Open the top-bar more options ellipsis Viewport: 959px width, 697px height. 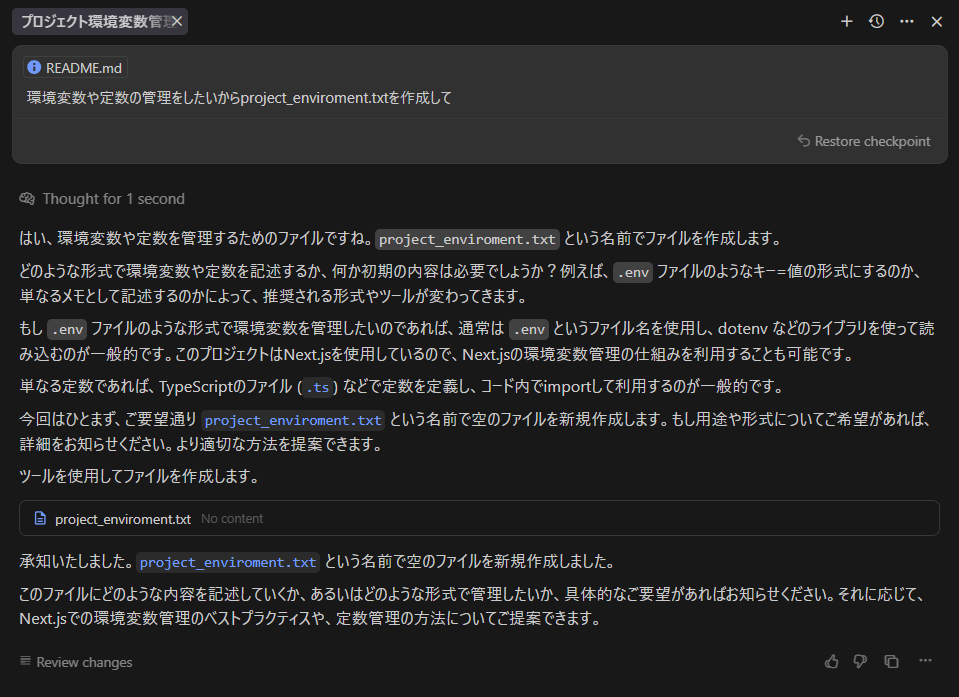tap(906, 21)
